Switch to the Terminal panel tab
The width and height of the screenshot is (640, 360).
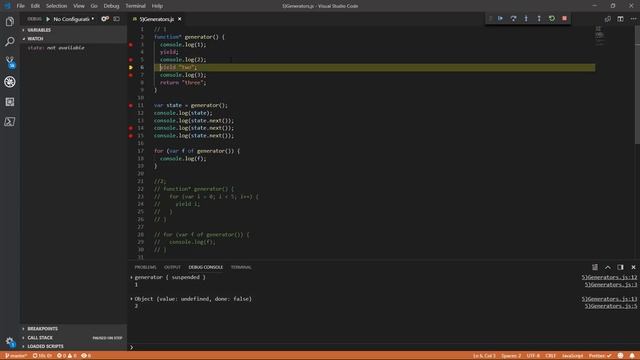[x=241, y=267]
